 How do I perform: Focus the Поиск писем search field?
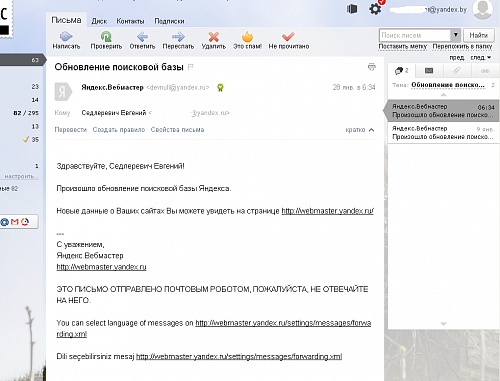coord(415,35)
